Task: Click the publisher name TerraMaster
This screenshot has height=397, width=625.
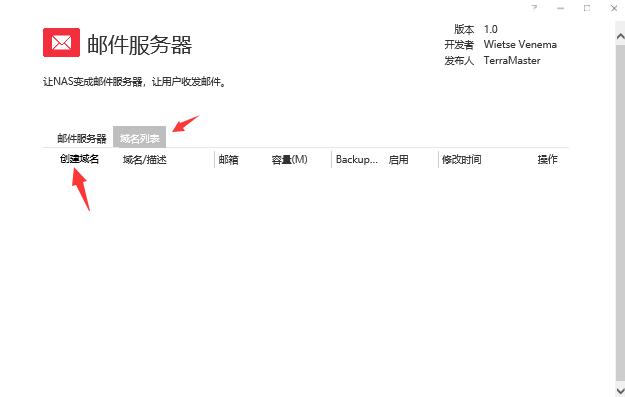Action: coord(512,60)
